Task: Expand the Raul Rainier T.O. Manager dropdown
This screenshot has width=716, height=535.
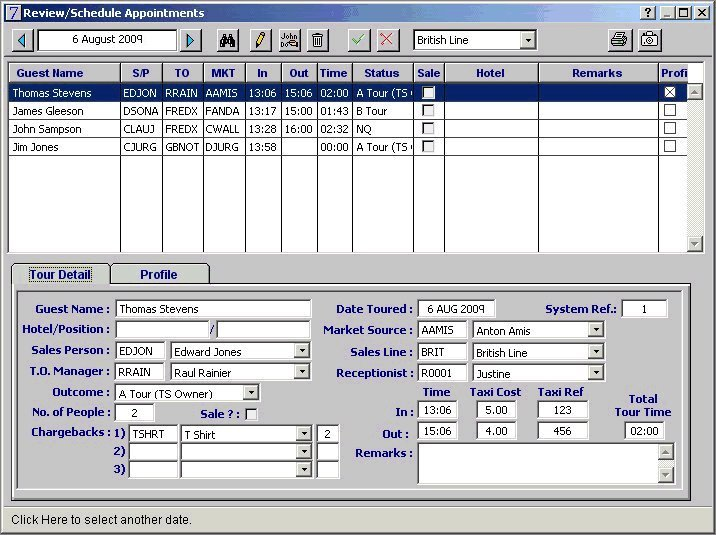Action: click(302, 372)
